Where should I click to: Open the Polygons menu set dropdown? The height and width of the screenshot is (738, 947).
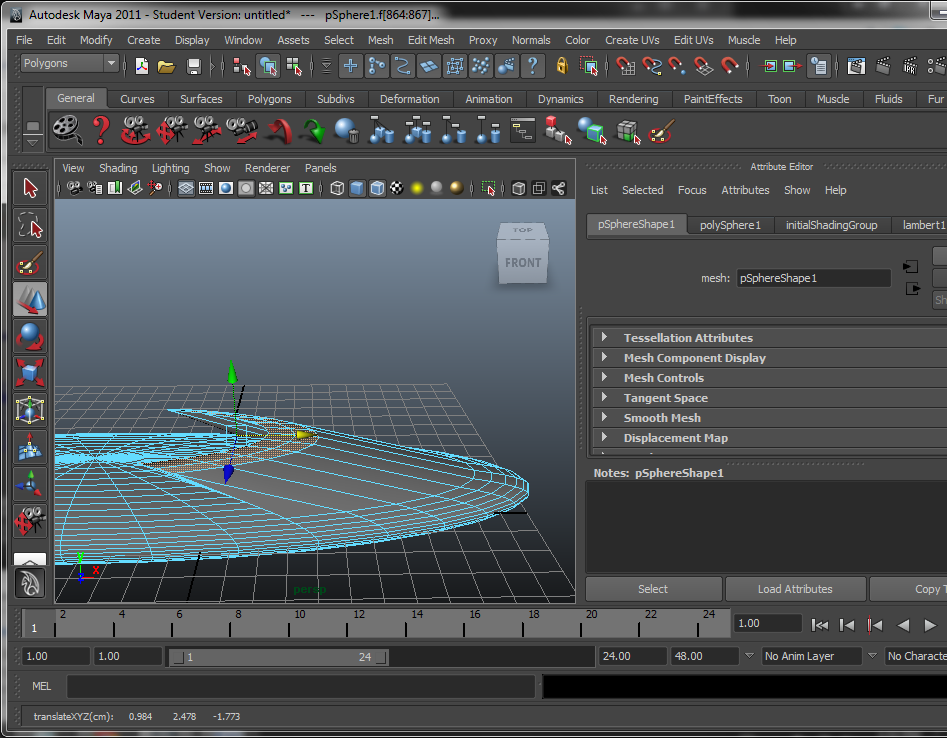(x=69, y=63)
